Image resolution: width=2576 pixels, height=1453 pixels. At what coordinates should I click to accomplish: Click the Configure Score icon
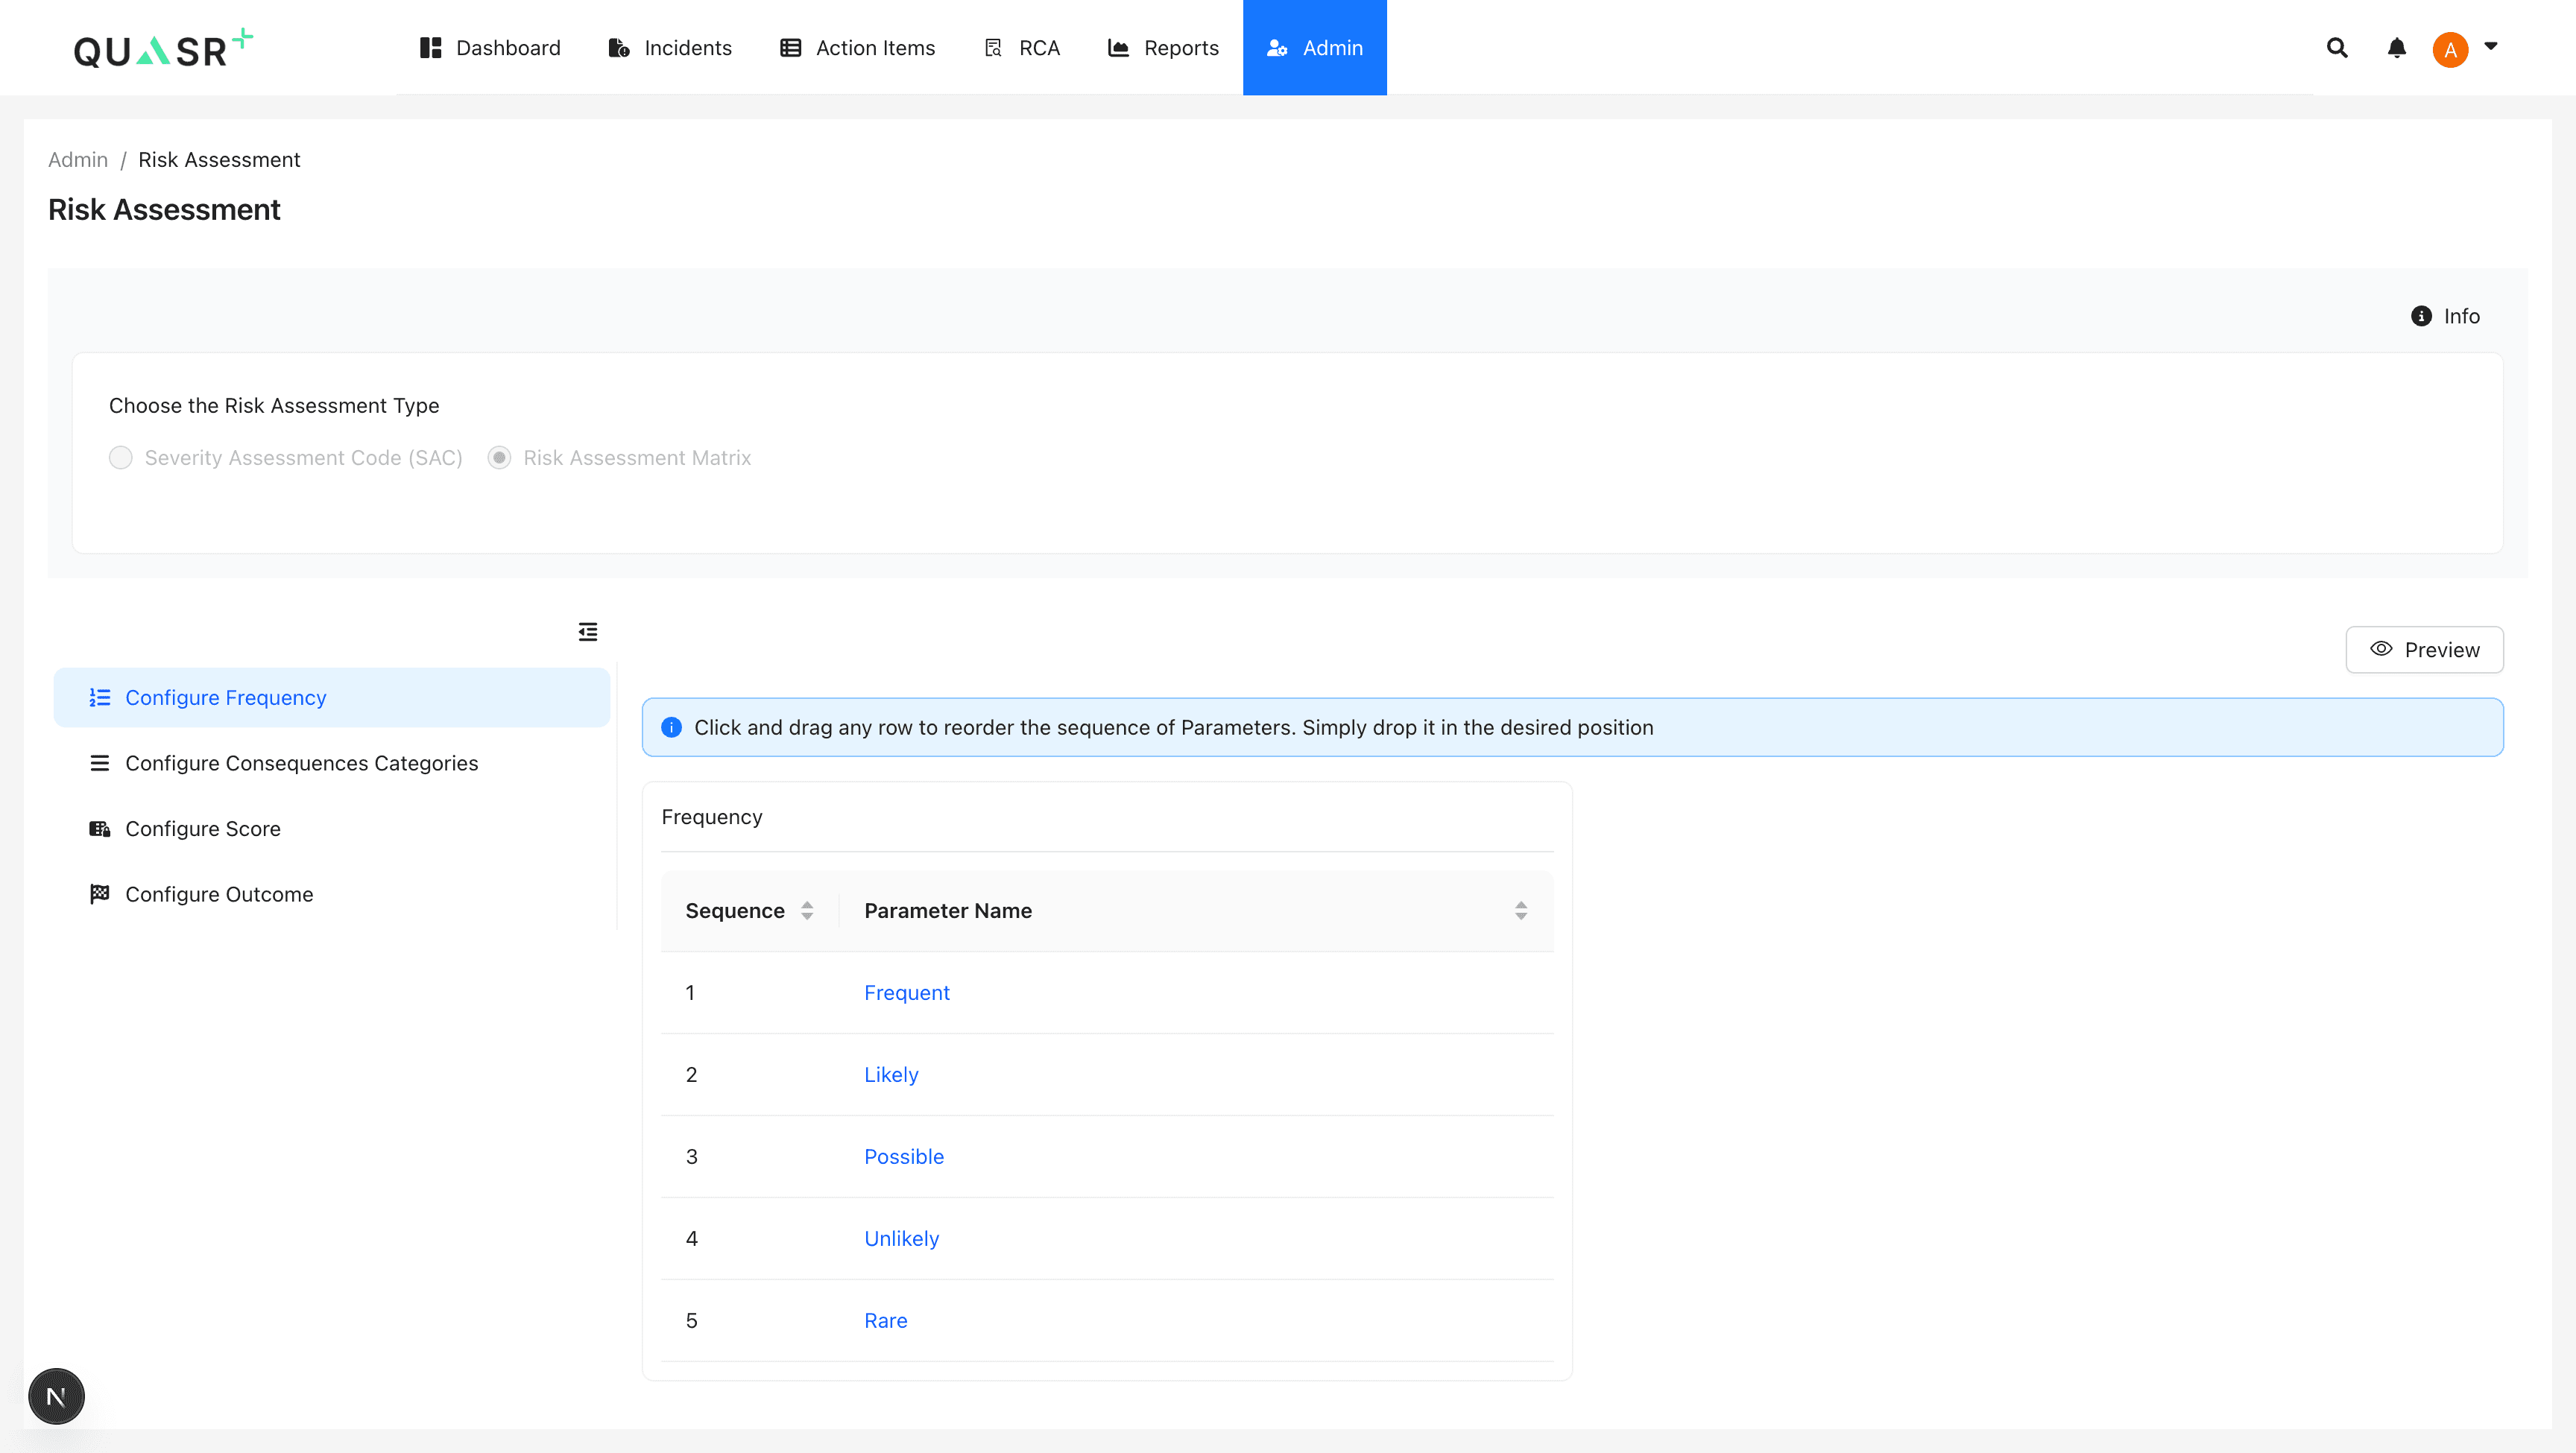[x=99, y=828]
